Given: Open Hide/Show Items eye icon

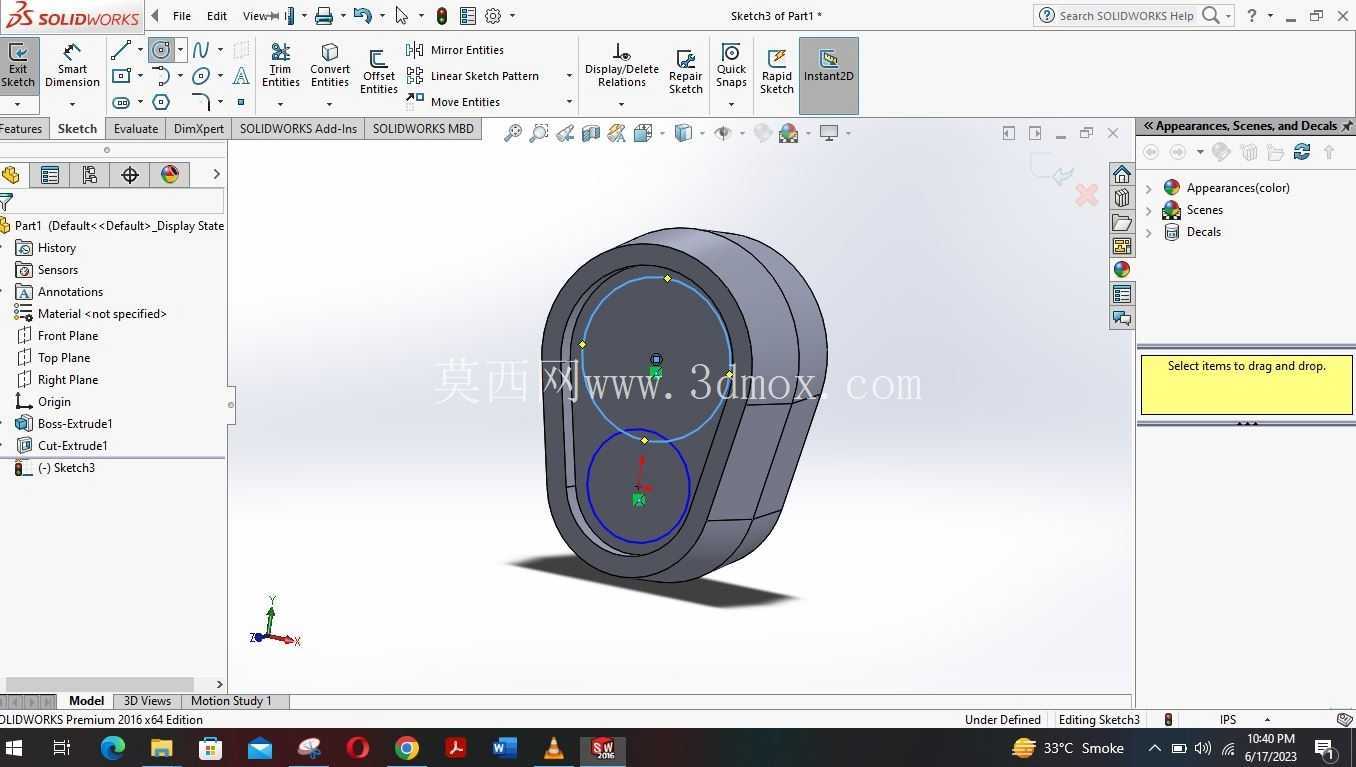Looking at the screenshot, I should (723, 133).
